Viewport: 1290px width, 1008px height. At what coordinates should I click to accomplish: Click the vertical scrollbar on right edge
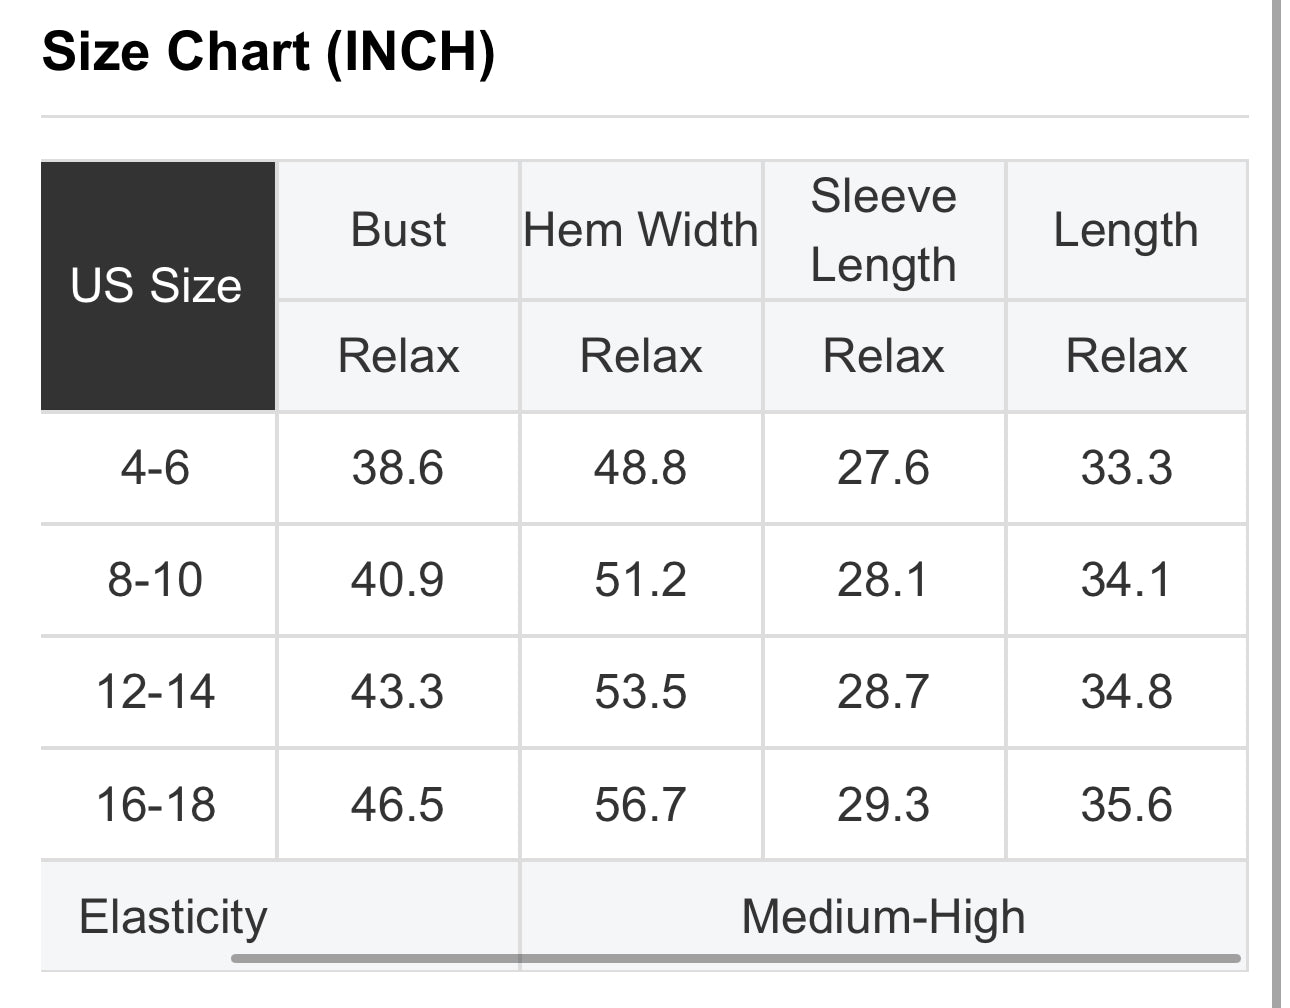[x=1276, y=500]
